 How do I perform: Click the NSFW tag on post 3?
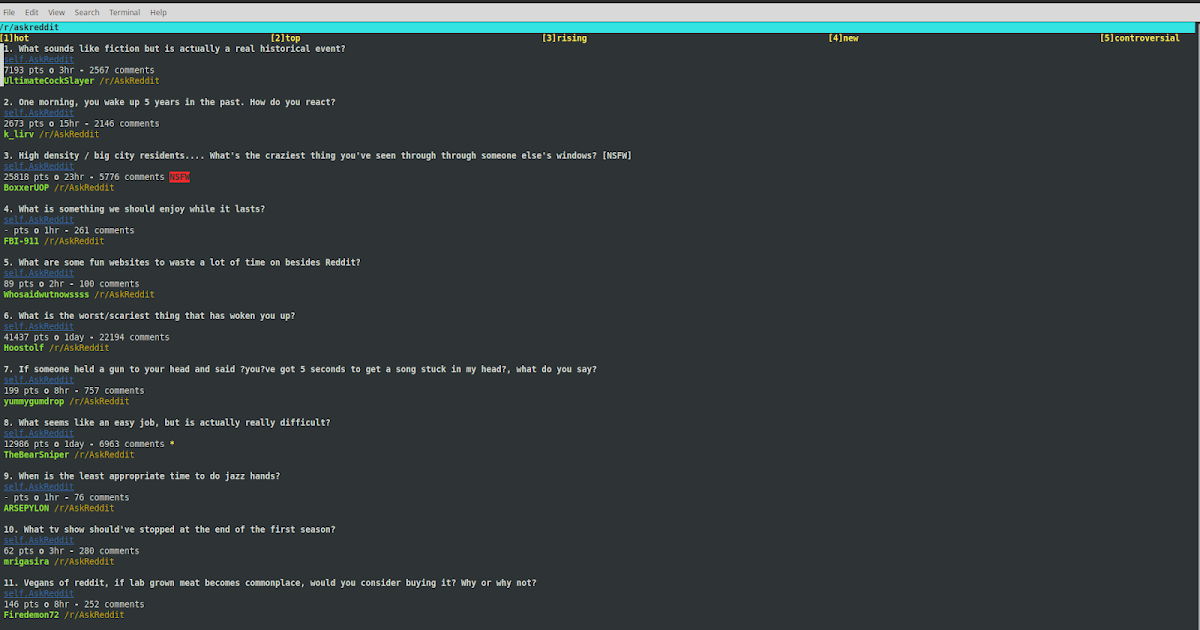click(178, 176)
